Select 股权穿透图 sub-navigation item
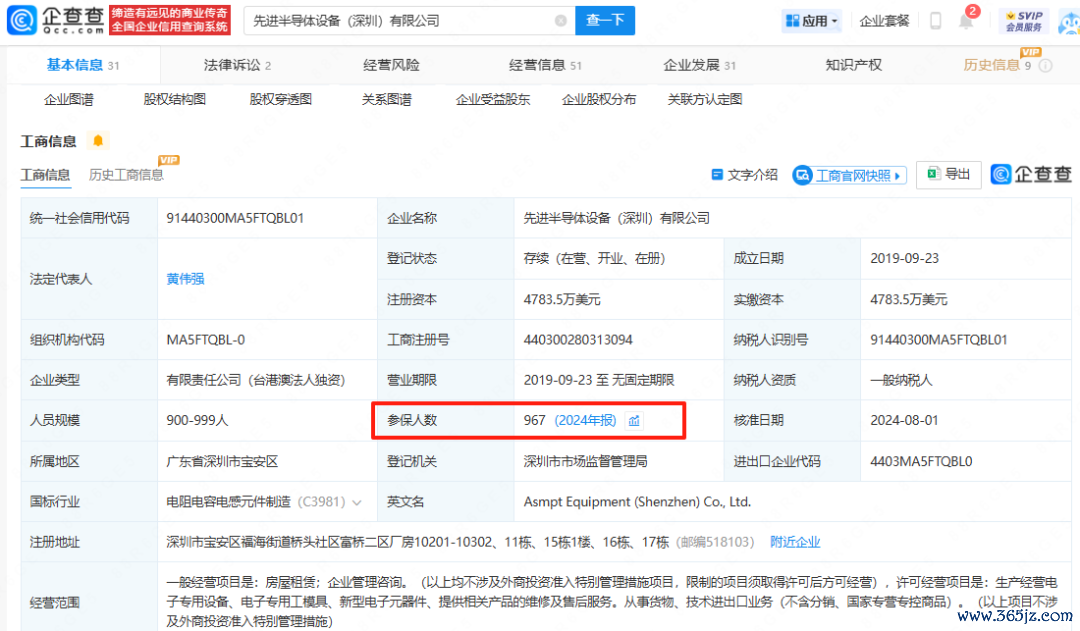 coord(280,100)
